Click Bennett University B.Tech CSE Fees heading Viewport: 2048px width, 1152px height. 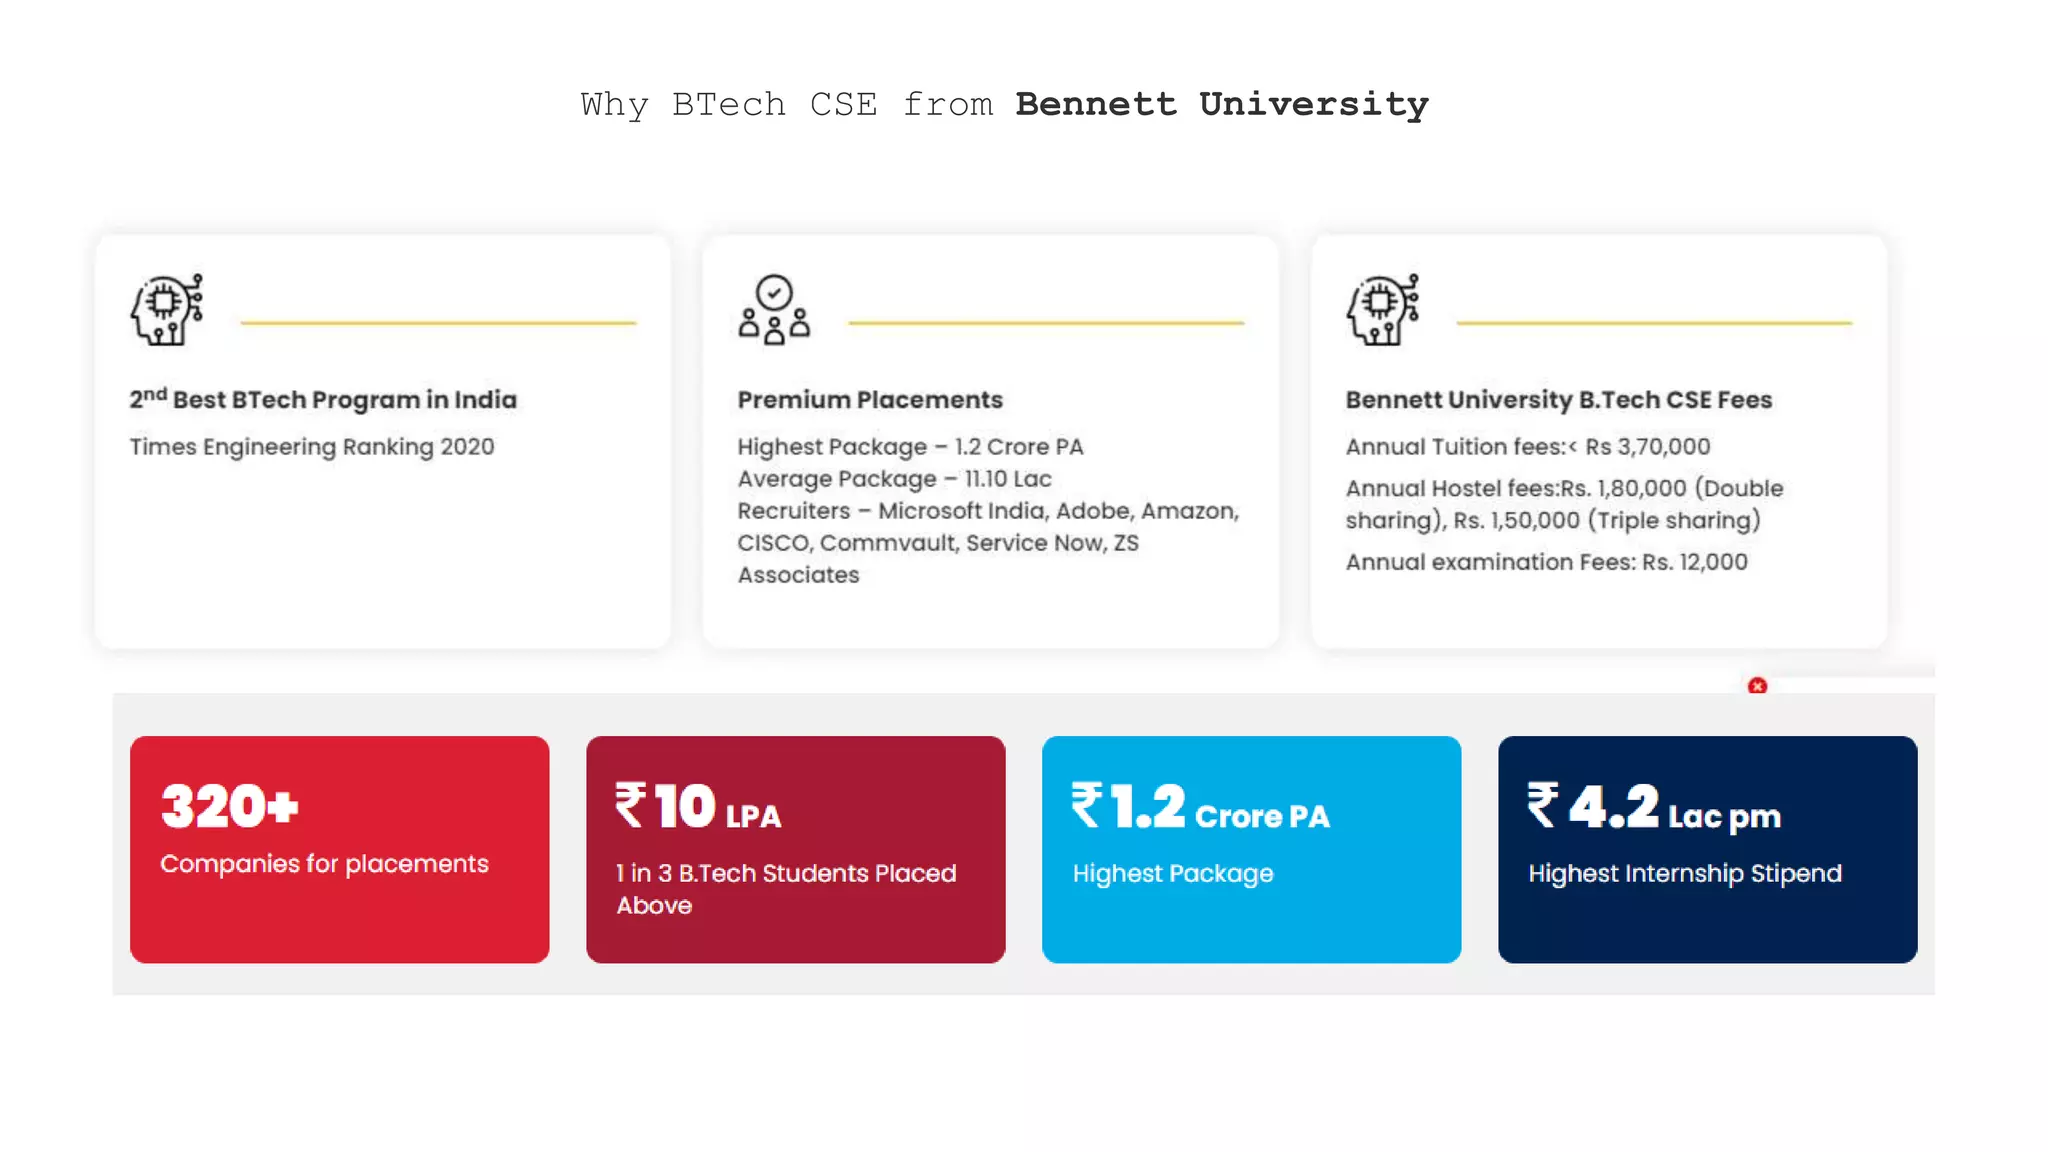1558,400
